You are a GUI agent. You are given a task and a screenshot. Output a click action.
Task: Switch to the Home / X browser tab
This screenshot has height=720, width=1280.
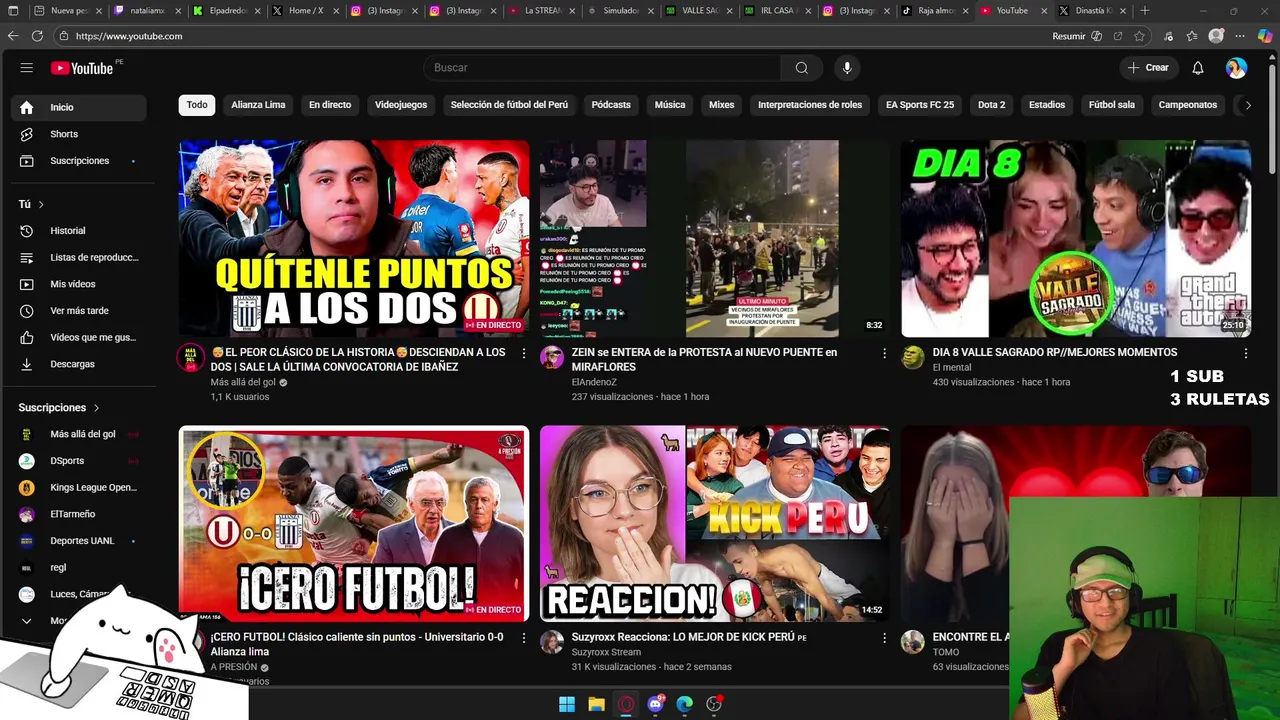click(304, 11)
